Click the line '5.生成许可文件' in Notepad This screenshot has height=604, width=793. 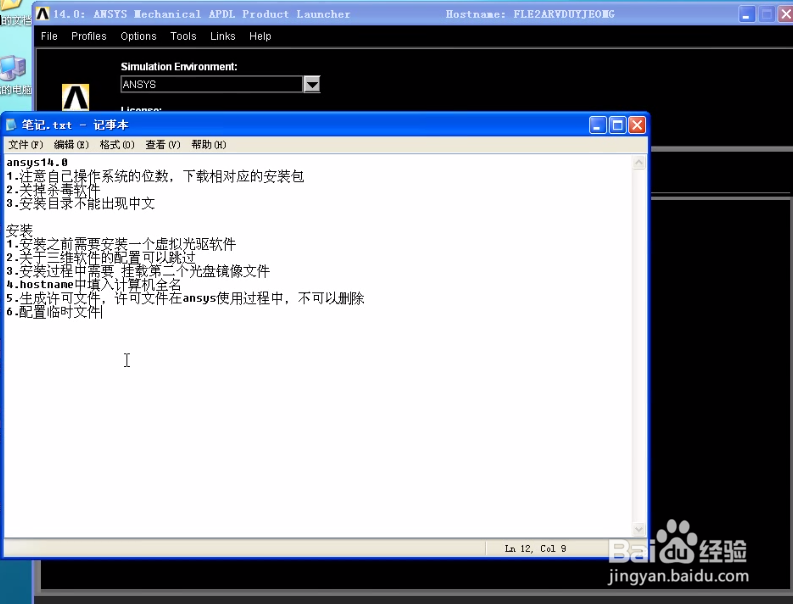pyautogui.click(x=185, y=298)
